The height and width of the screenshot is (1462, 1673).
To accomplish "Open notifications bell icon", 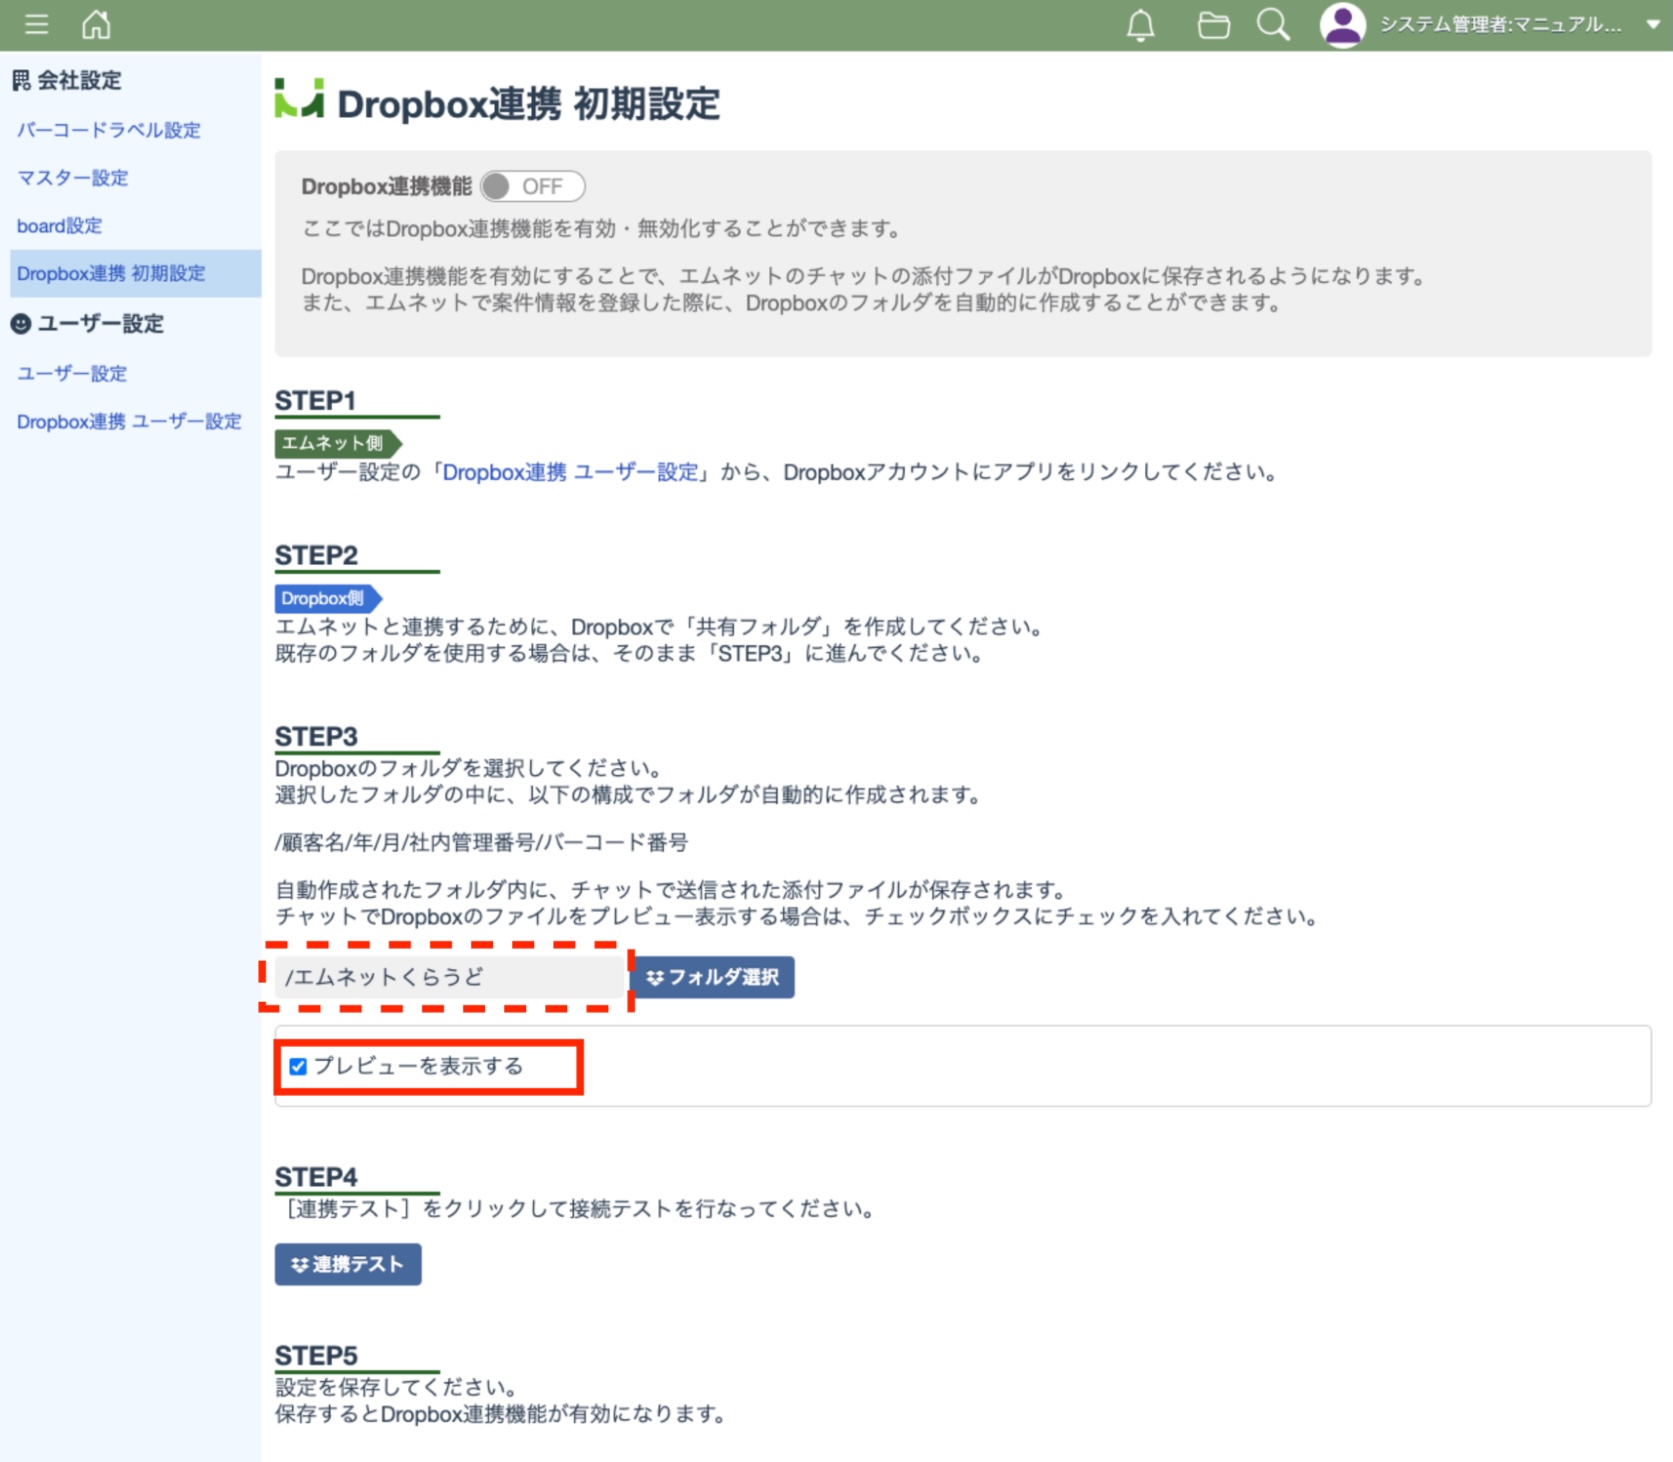I will (1140, 25).
